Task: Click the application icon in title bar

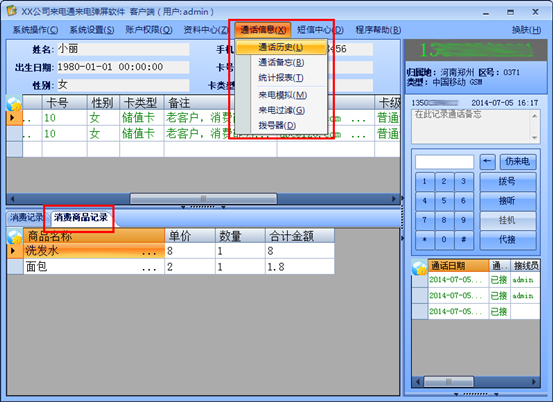Action: click(x=12, y=11)
